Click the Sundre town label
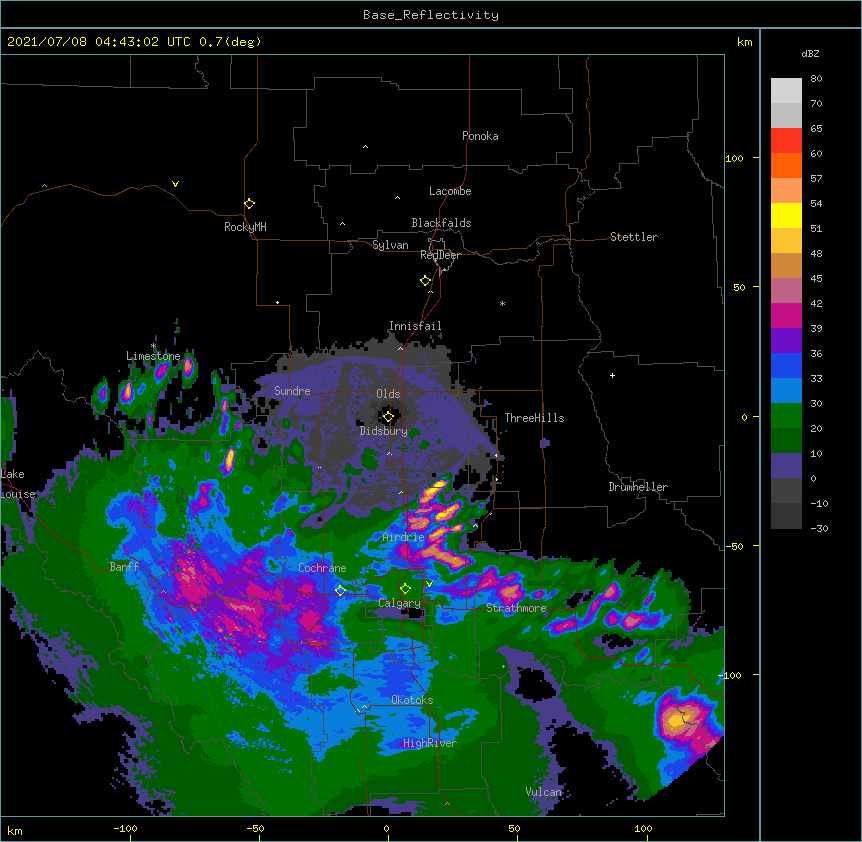862x842 pixels. (x=292, y=391)
